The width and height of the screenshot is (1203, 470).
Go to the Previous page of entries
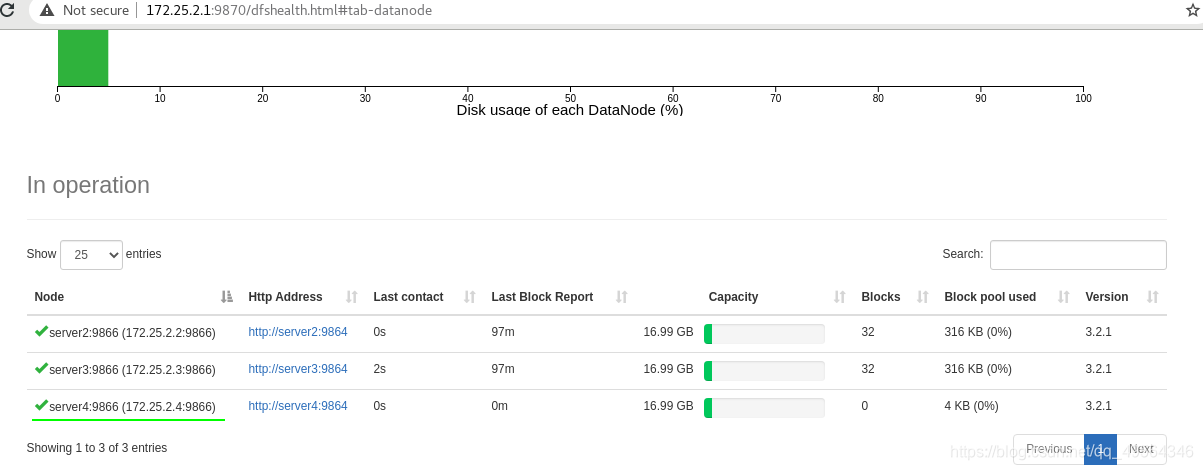tap(1049, 449)
